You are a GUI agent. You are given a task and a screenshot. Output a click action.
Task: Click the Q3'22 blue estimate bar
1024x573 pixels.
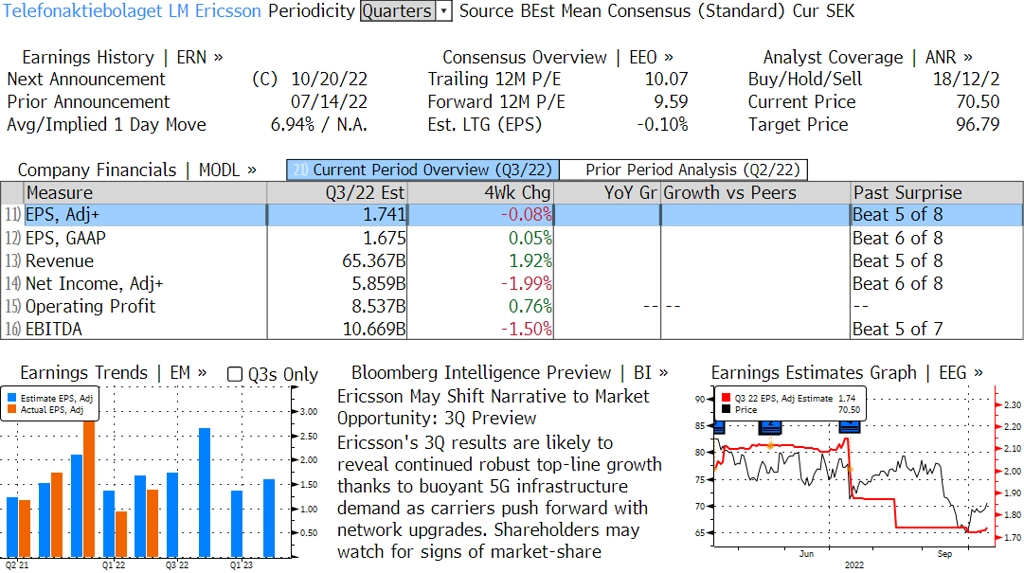(172, 515)
